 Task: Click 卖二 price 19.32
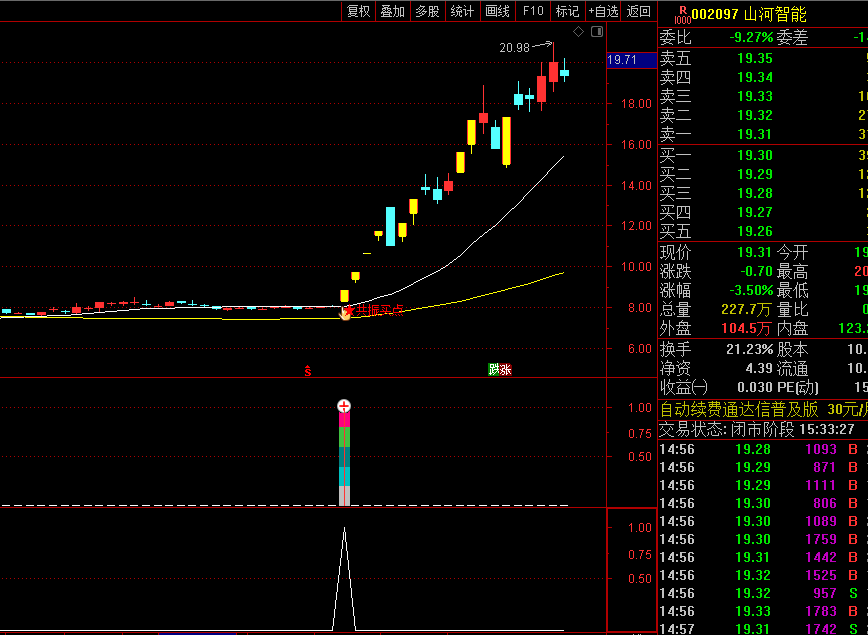click(x=755, y=115)
